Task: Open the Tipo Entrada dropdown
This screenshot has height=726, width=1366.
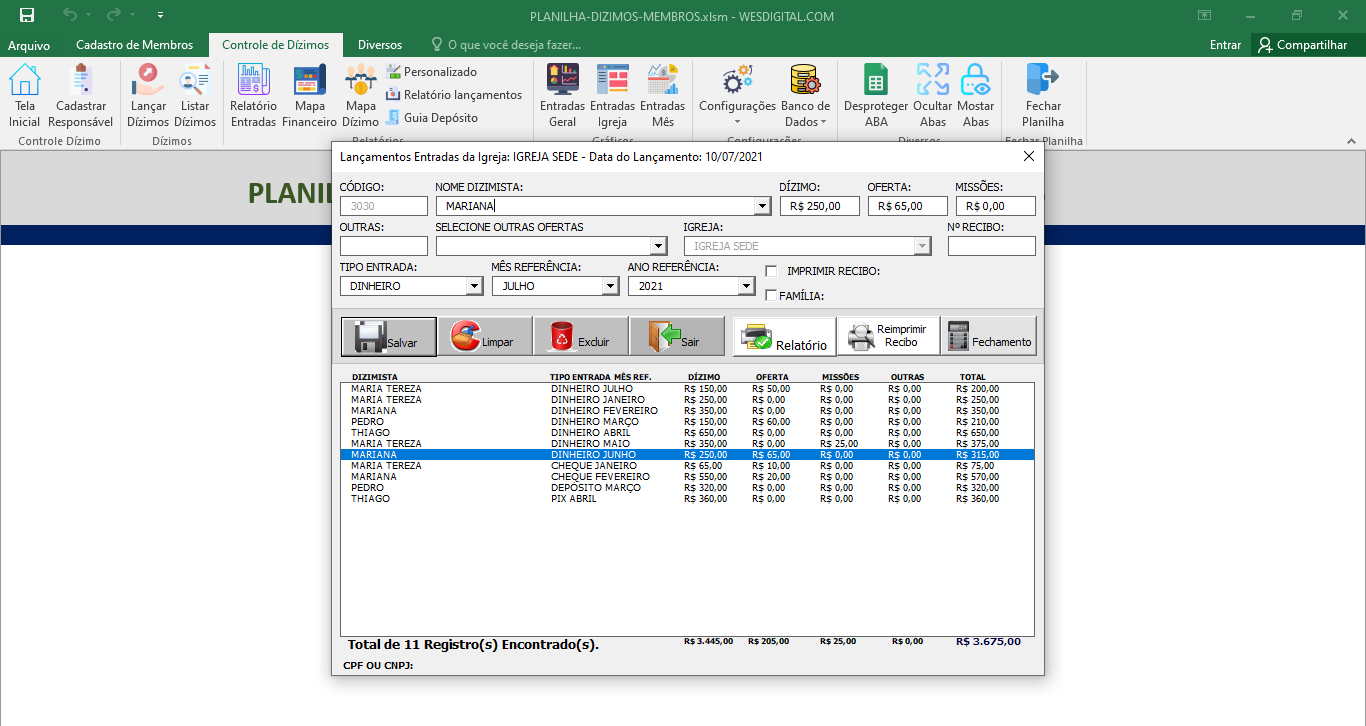Action: click(474, 286)
